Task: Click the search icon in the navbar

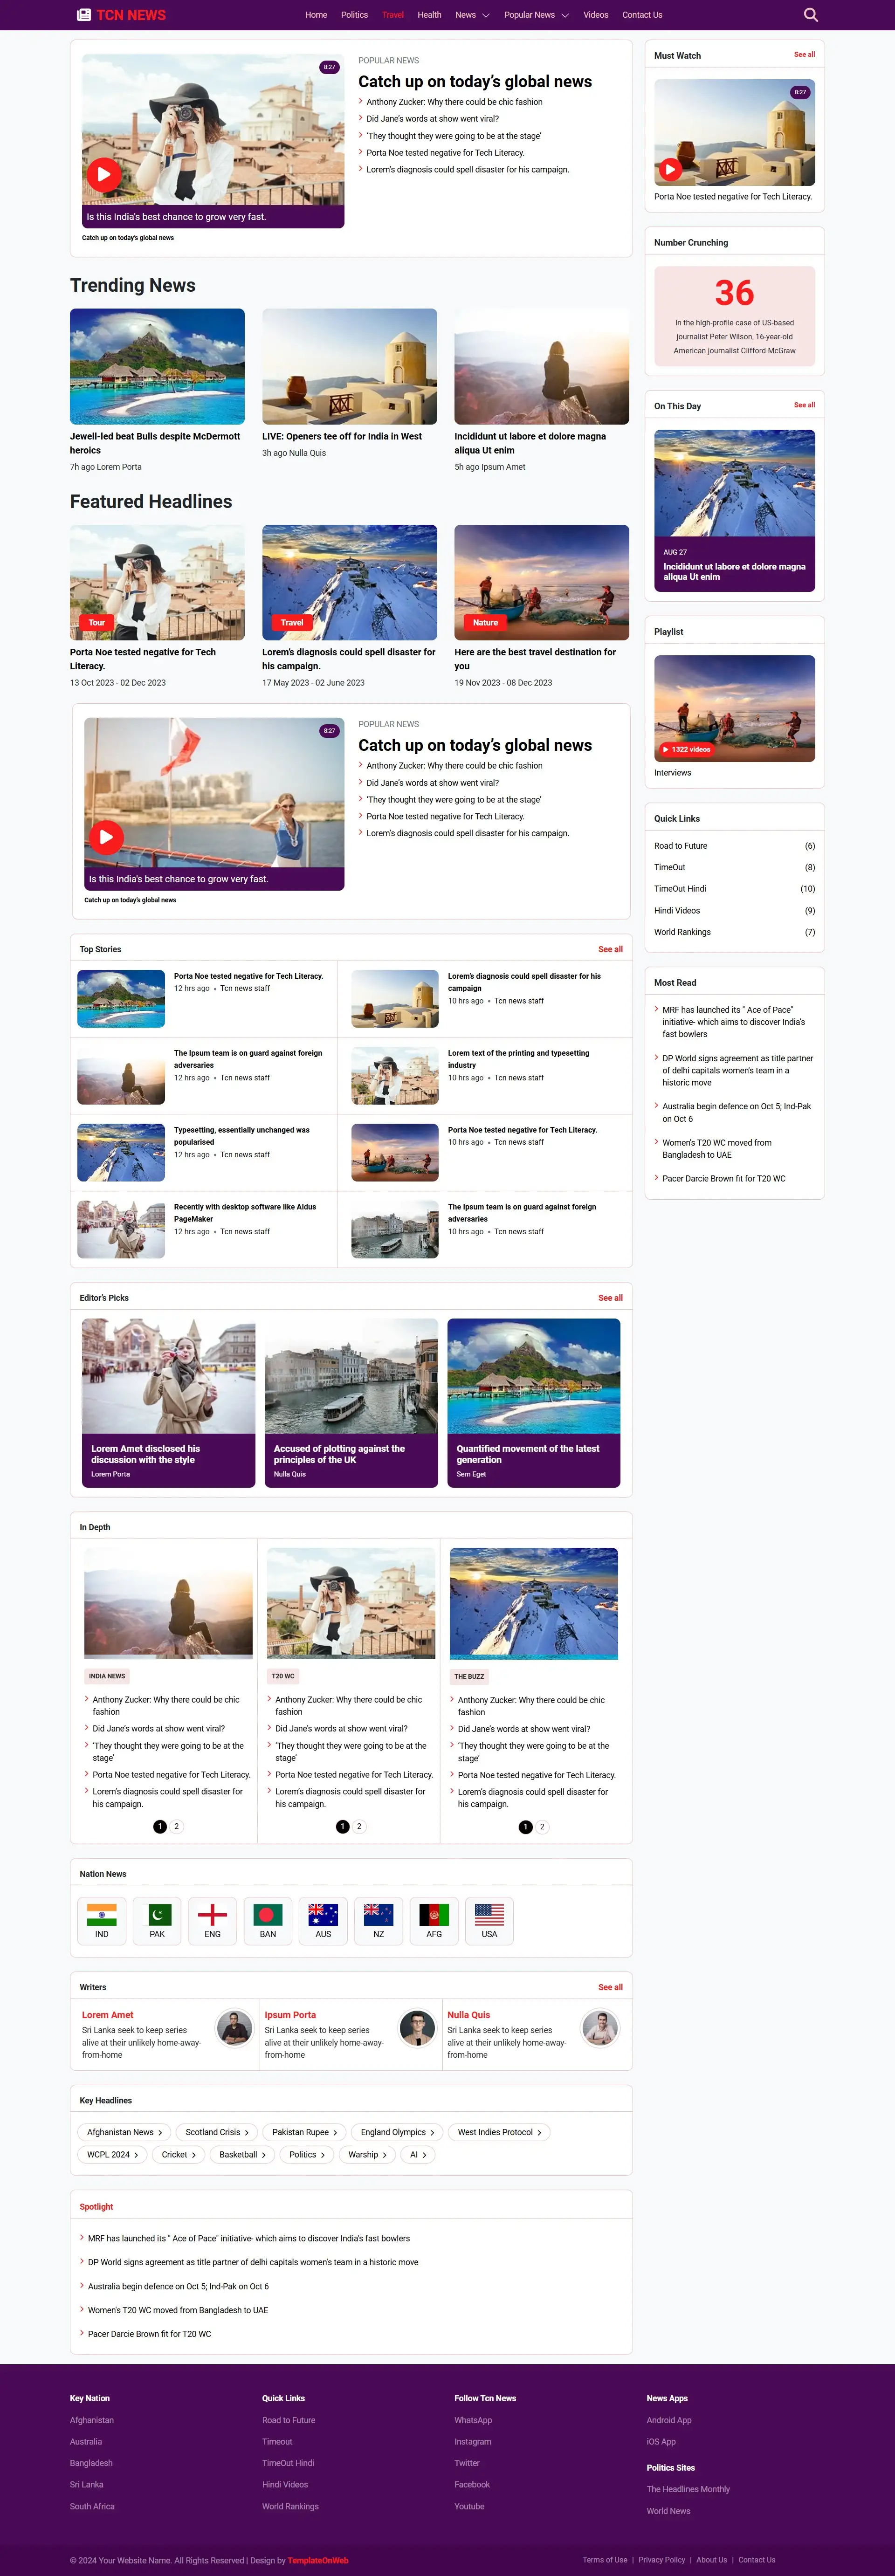Action: pos(810,15)
